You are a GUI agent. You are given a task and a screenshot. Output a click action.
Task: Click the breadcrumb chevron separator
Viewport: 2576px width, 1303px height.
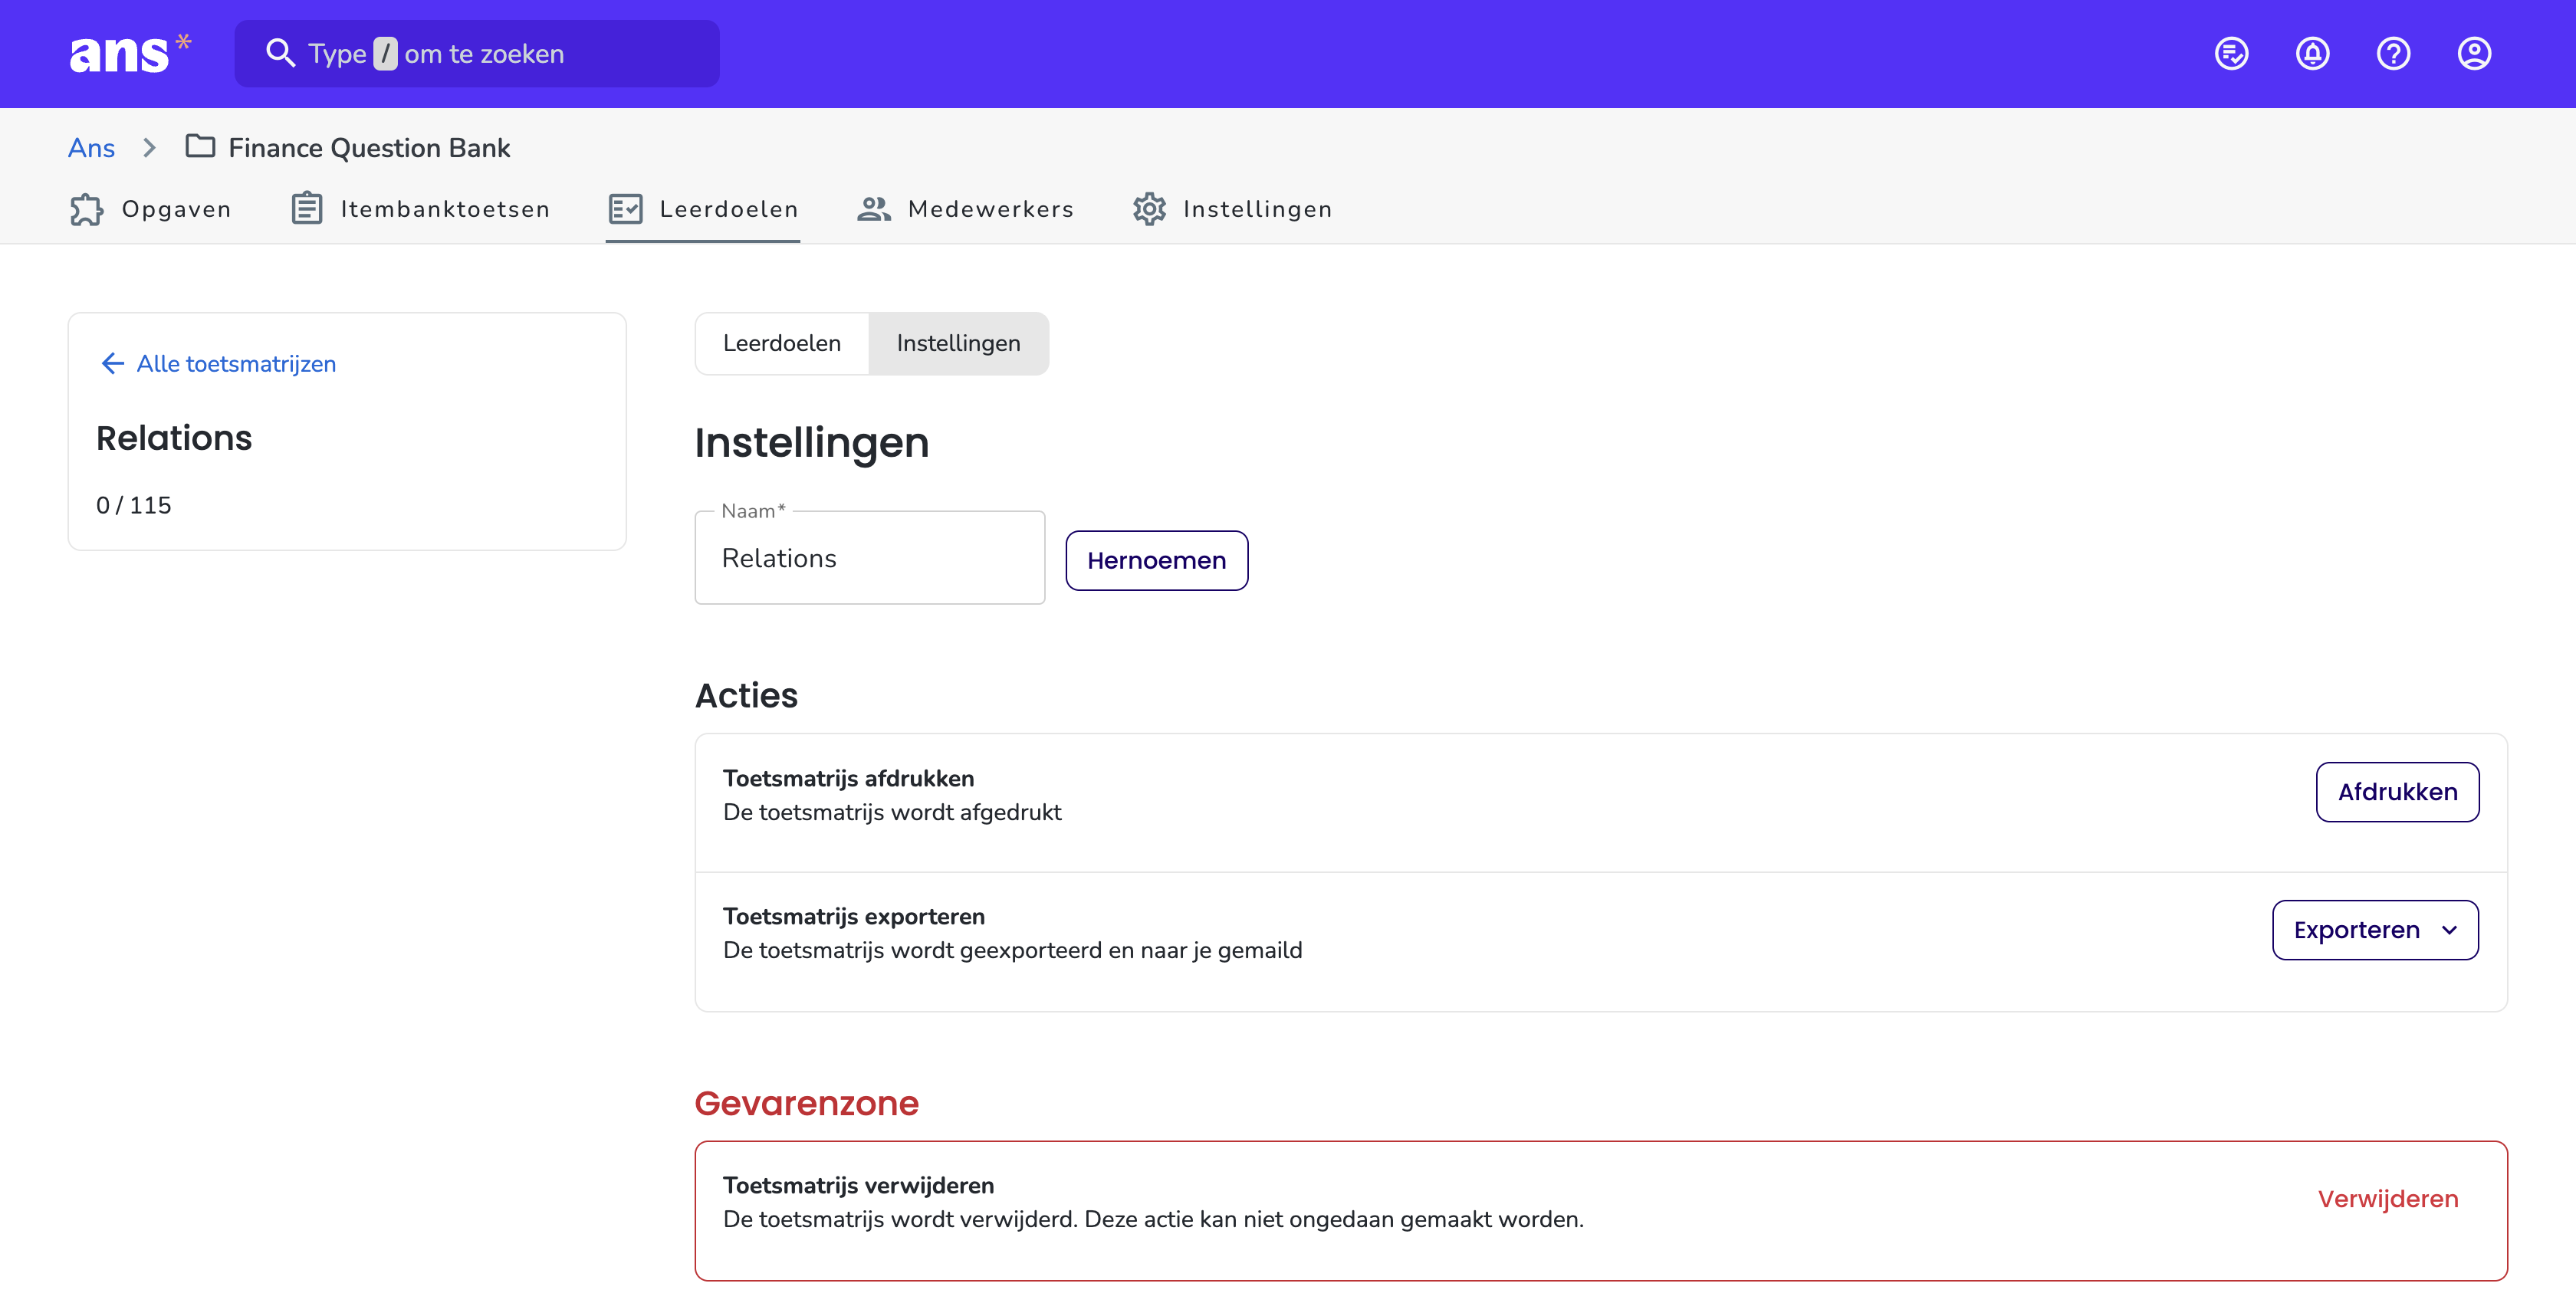click(x=150, y=148)
